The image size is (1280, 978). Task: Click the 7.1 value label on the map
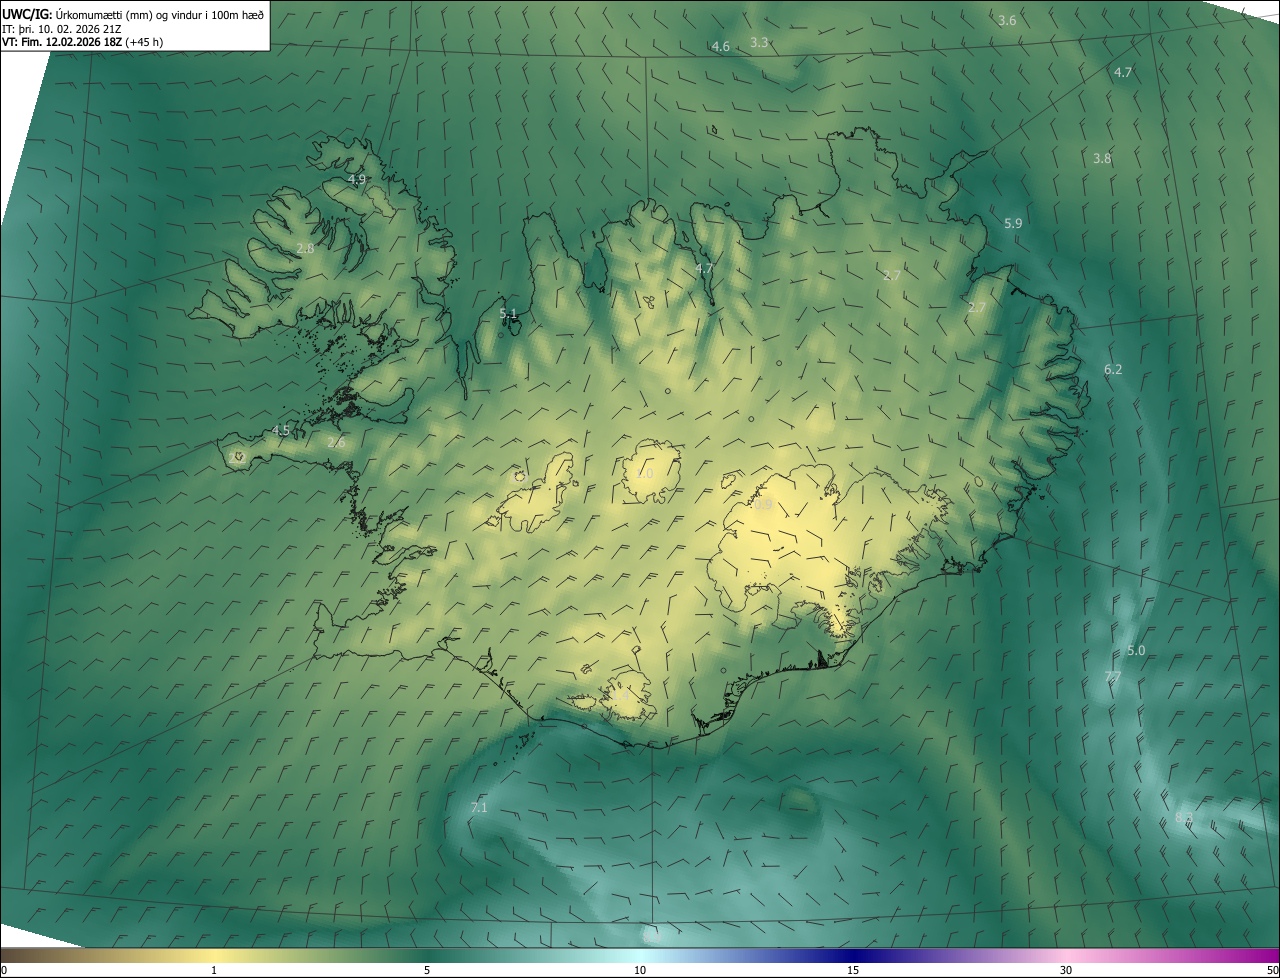click(479, 807)
